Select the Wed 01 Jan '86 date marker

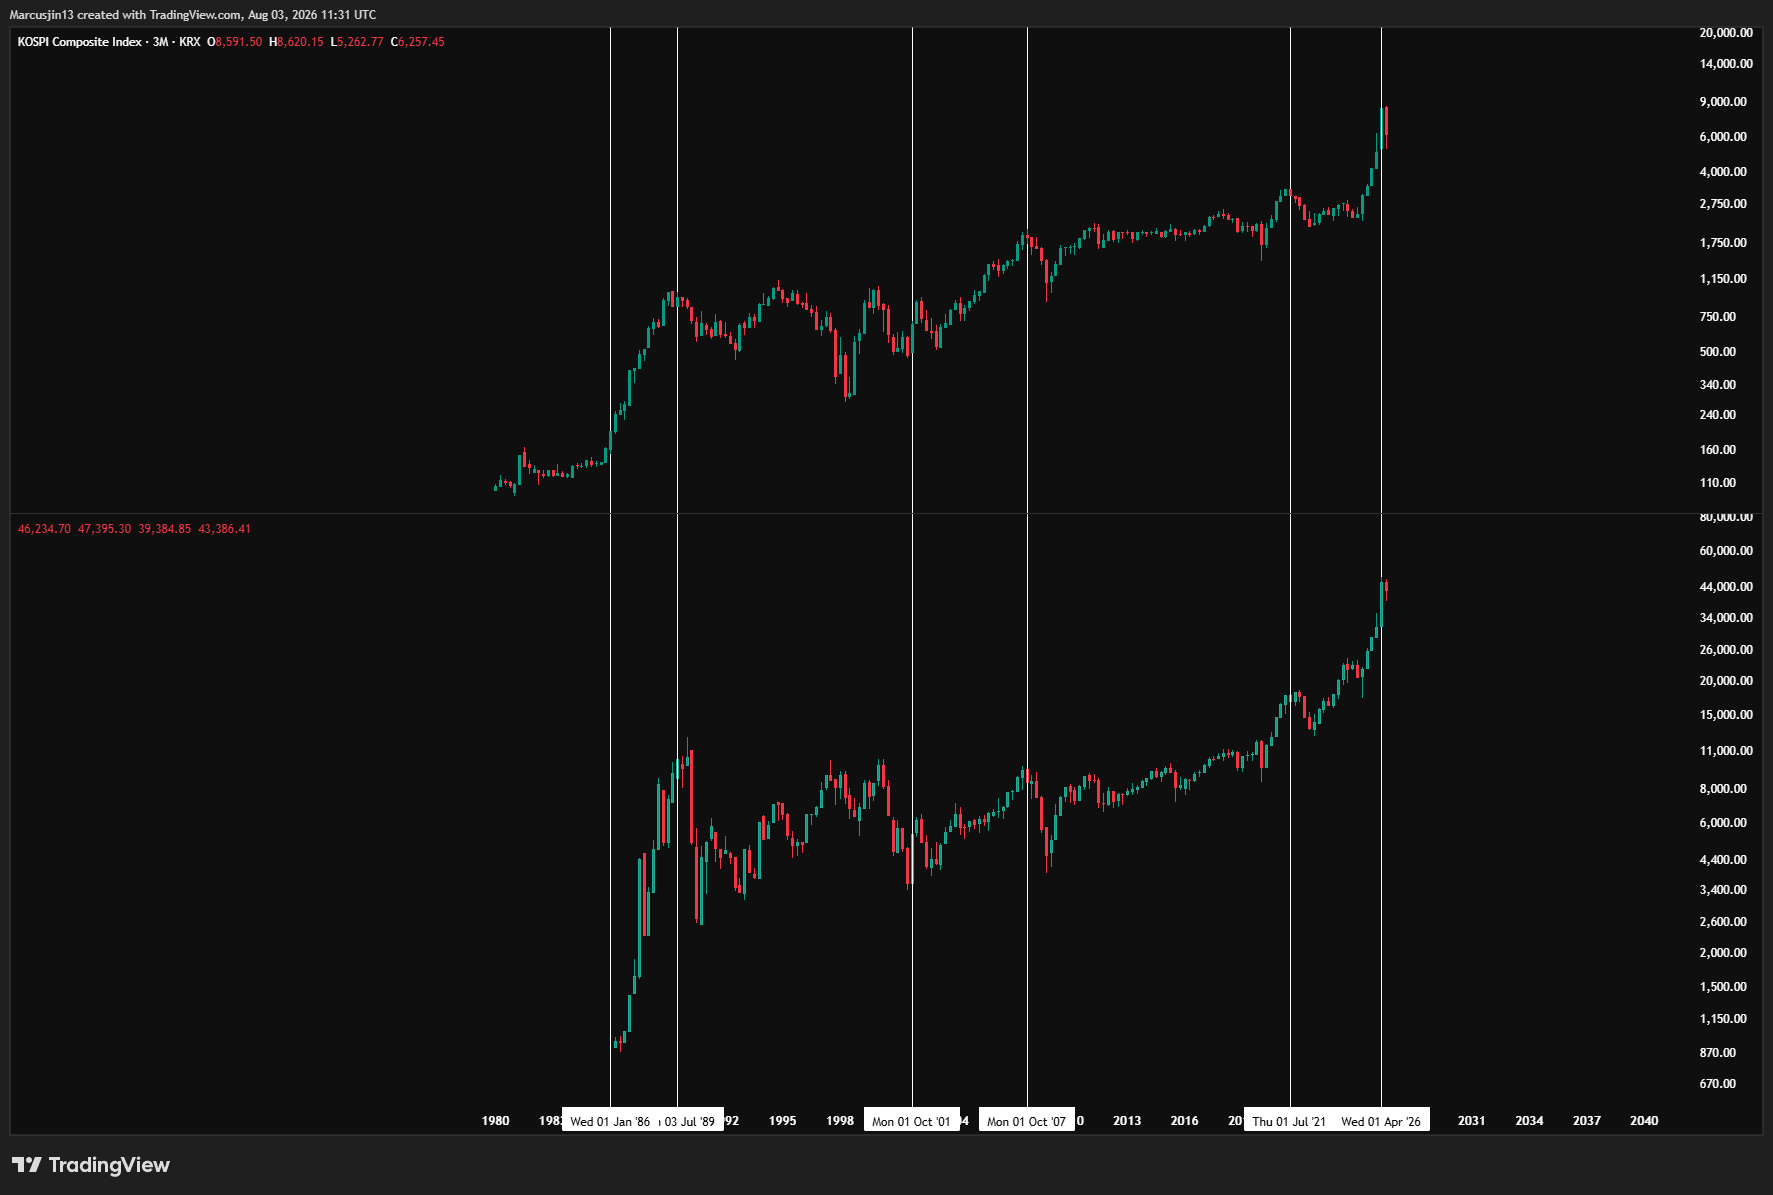coord(610,1121)
